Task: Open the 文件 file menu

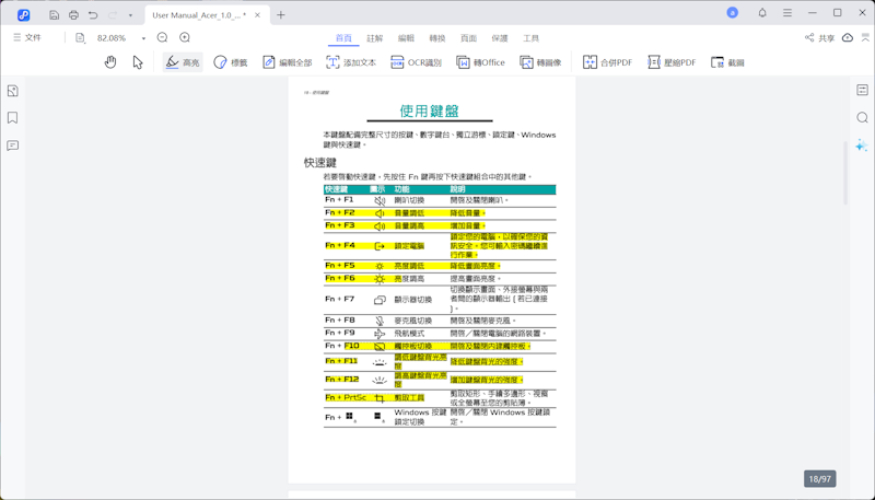Action: pyautogui.click(x=27, y=37)
